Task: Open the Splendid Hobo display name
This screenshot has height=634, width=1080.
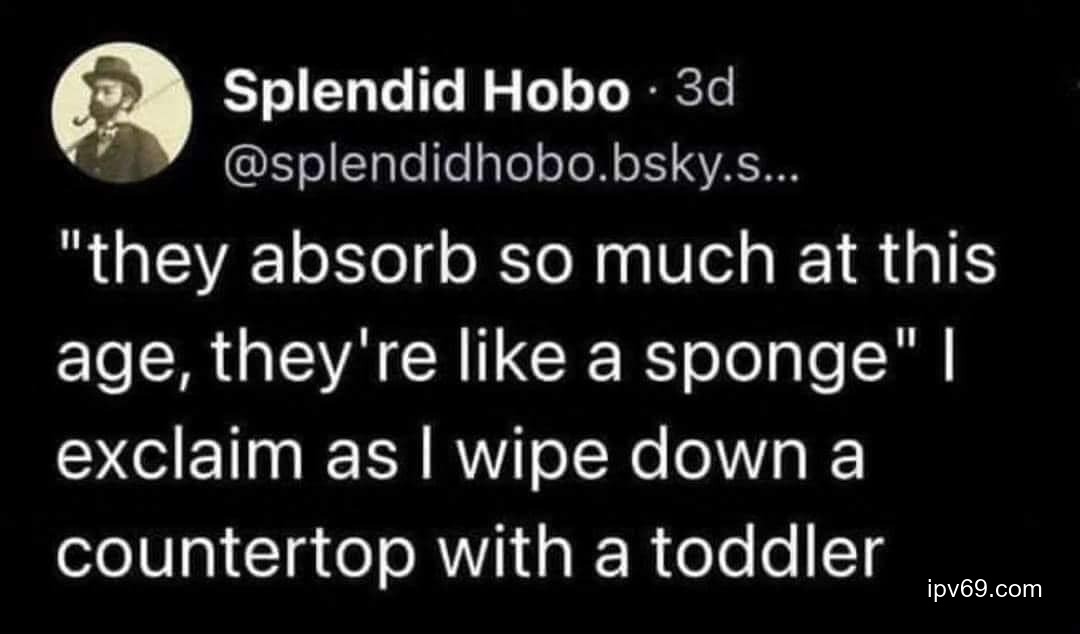Action: [422, 95]
